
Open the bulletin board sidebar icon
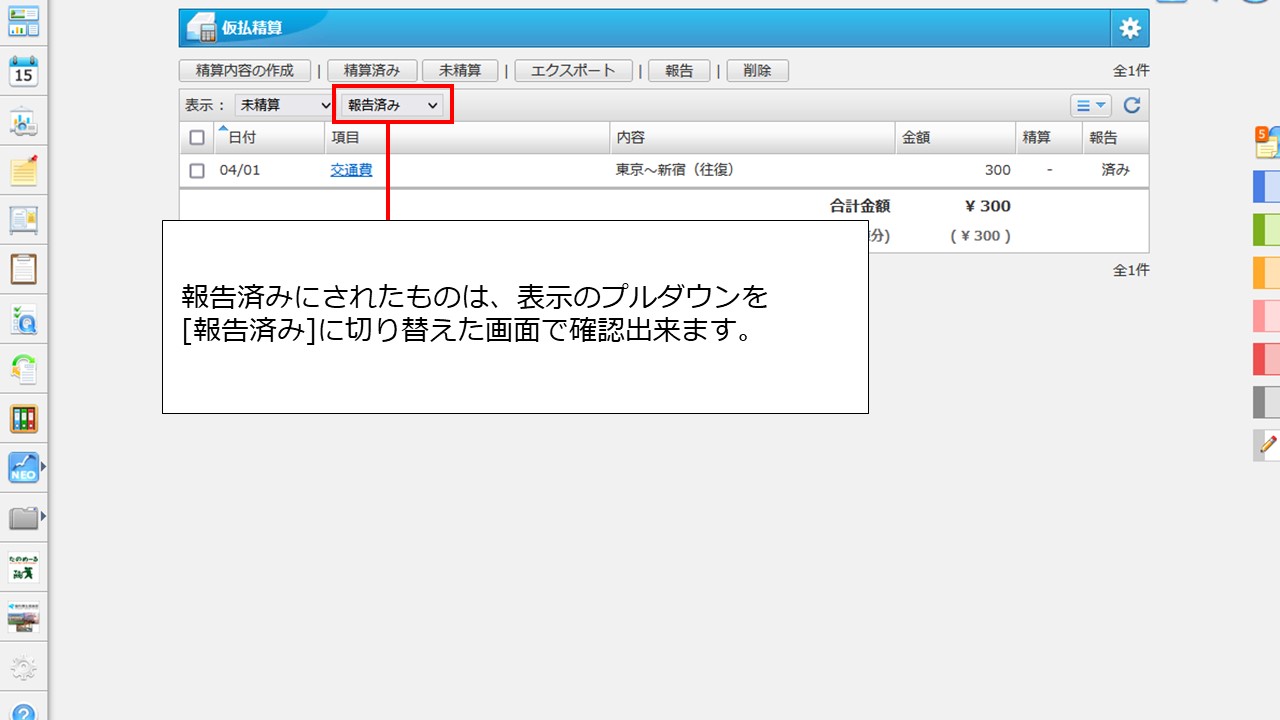23,220
